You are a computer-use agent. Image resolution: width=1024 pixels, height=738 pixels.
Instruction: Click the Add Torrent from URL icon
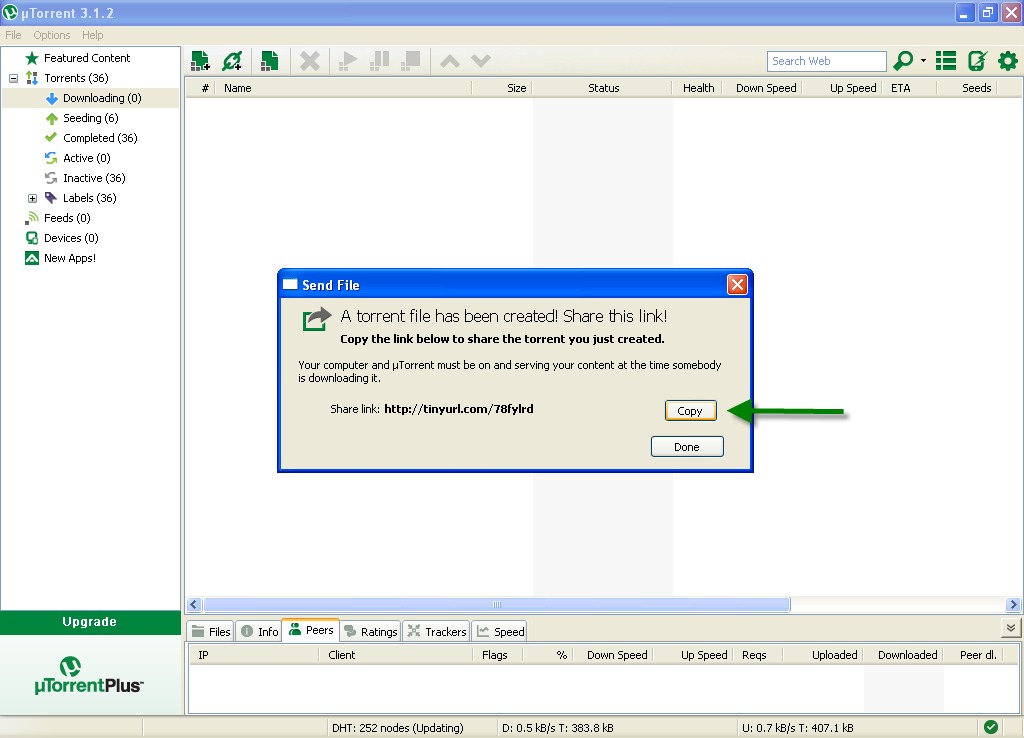tap(232, 61)
